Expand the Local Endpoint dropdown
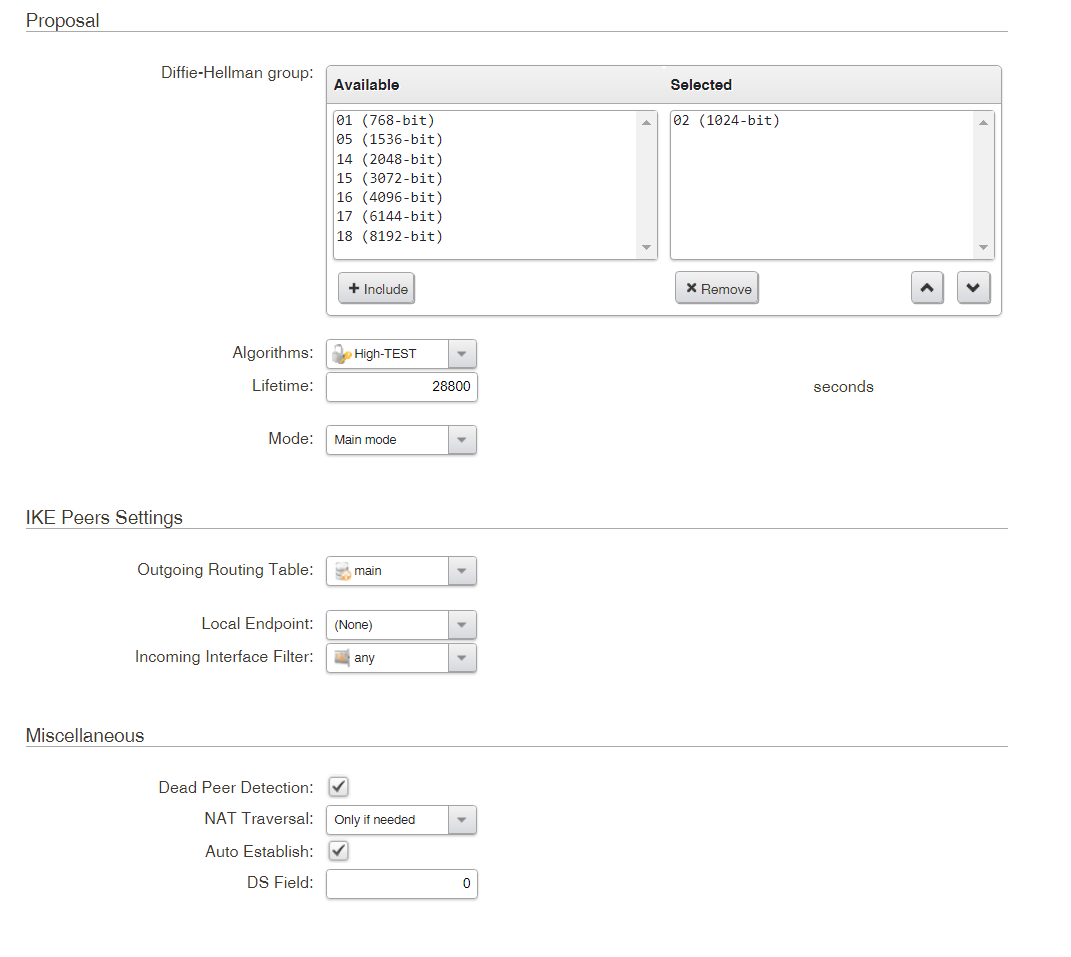 461,625
